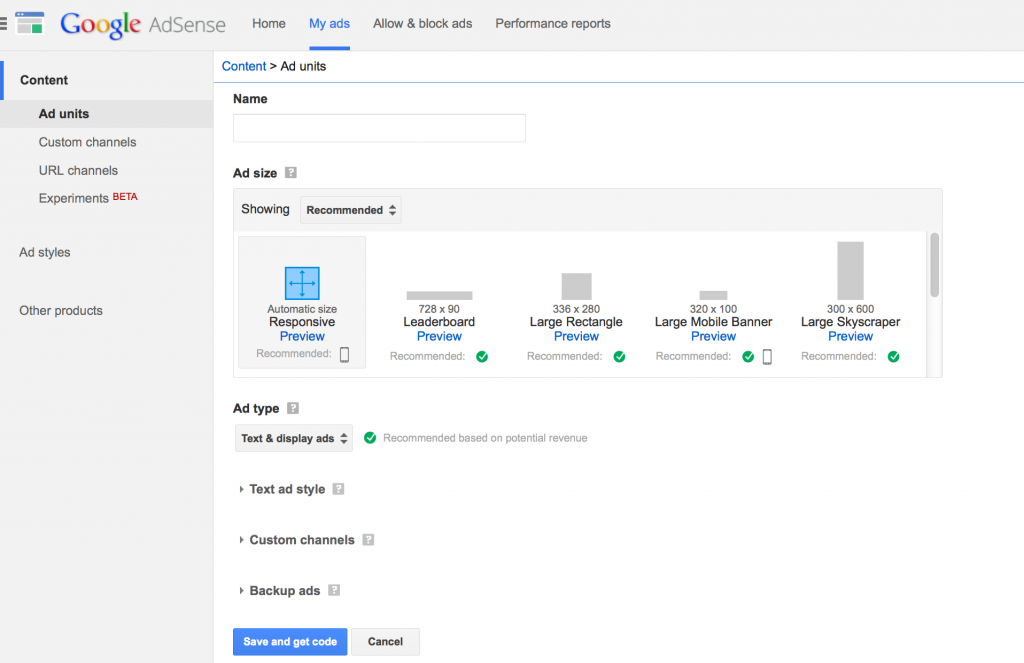Open the Text & display ads dropdown
This screenshot has width=1024, height=663.
[x=294, y=438]
